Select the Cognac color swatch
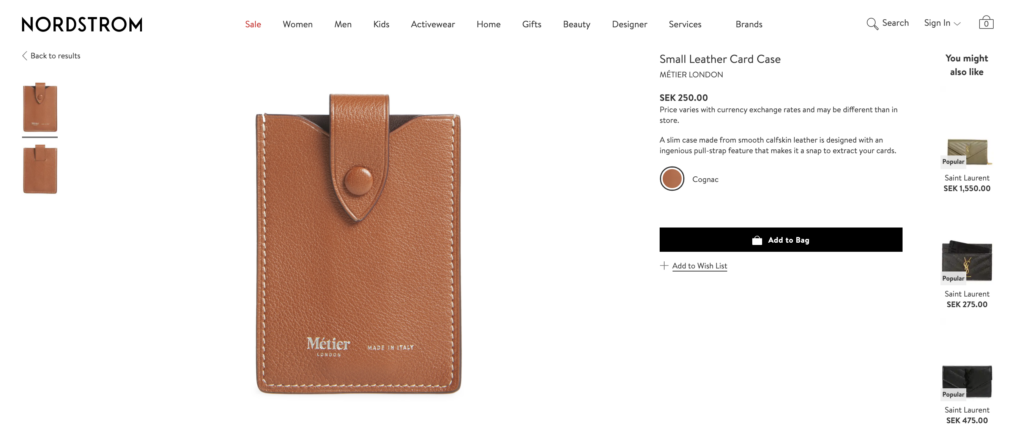 671,178
